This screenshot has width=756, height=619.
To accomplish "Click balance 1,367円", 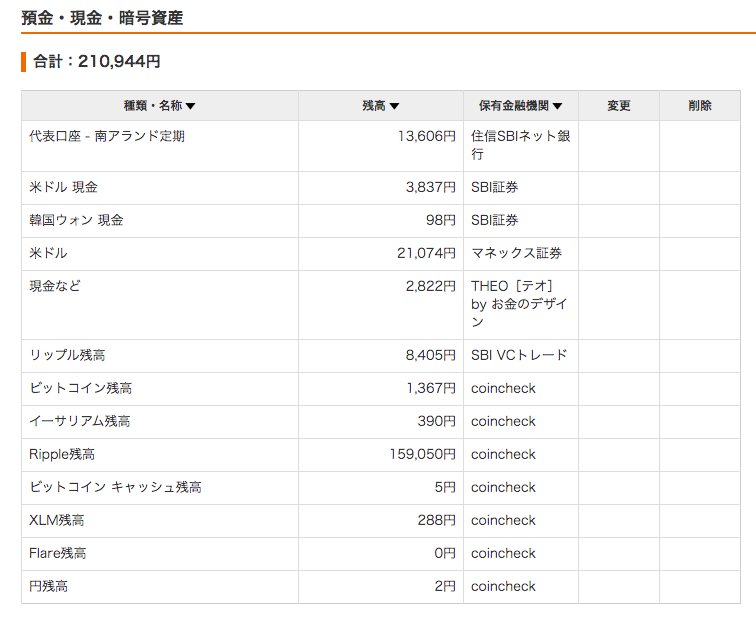I will [x=431, y=388].
